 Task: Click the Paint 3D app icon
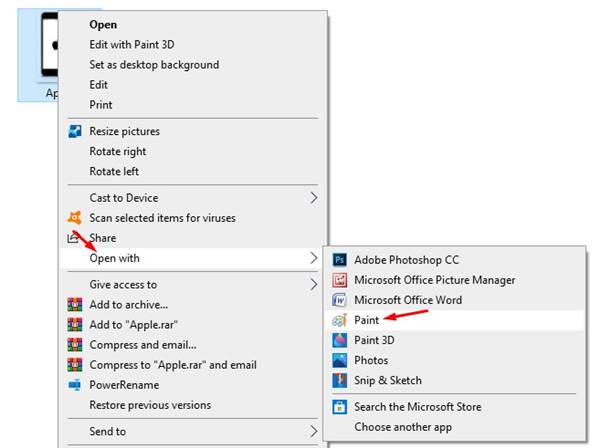(x=339, y=340)
